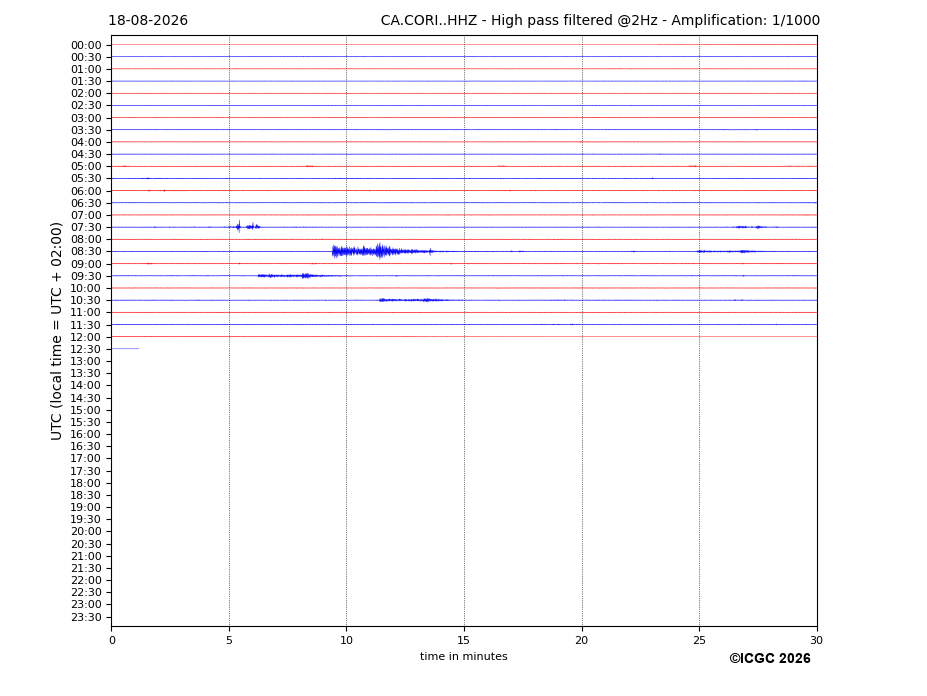Click the signal burst on the 10:30 trace
927x696 pixels.
413,300
